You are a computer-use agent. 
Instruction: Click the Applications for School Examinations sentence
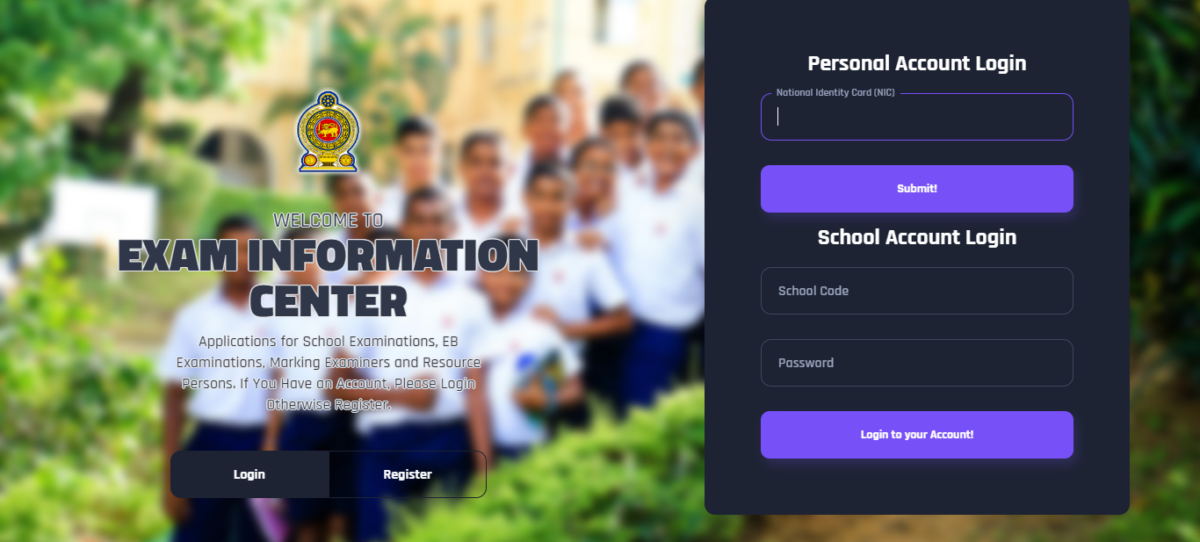pos(328,341)
